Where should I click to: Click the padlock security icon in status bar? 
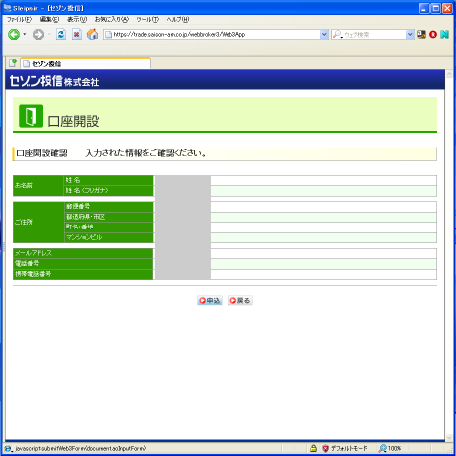tap(313, 448)
